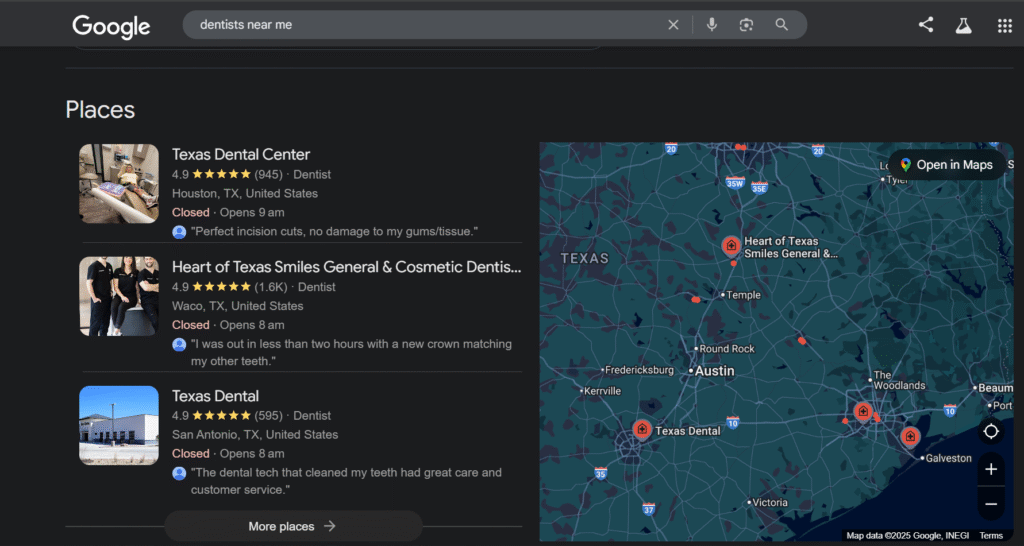
Task: Click the magnifying glass search icon
Action: pos(782,25)
